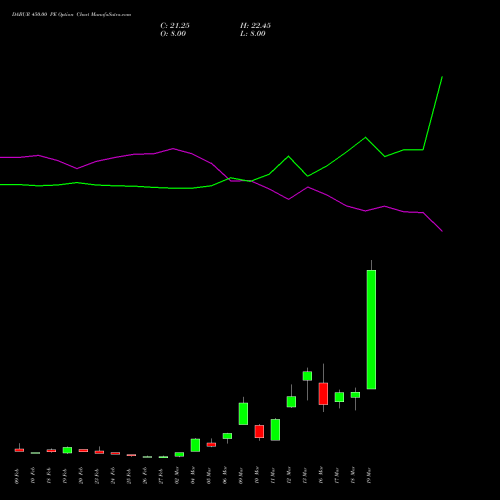Click the purple indicator line at its end point

coord(442,231)
